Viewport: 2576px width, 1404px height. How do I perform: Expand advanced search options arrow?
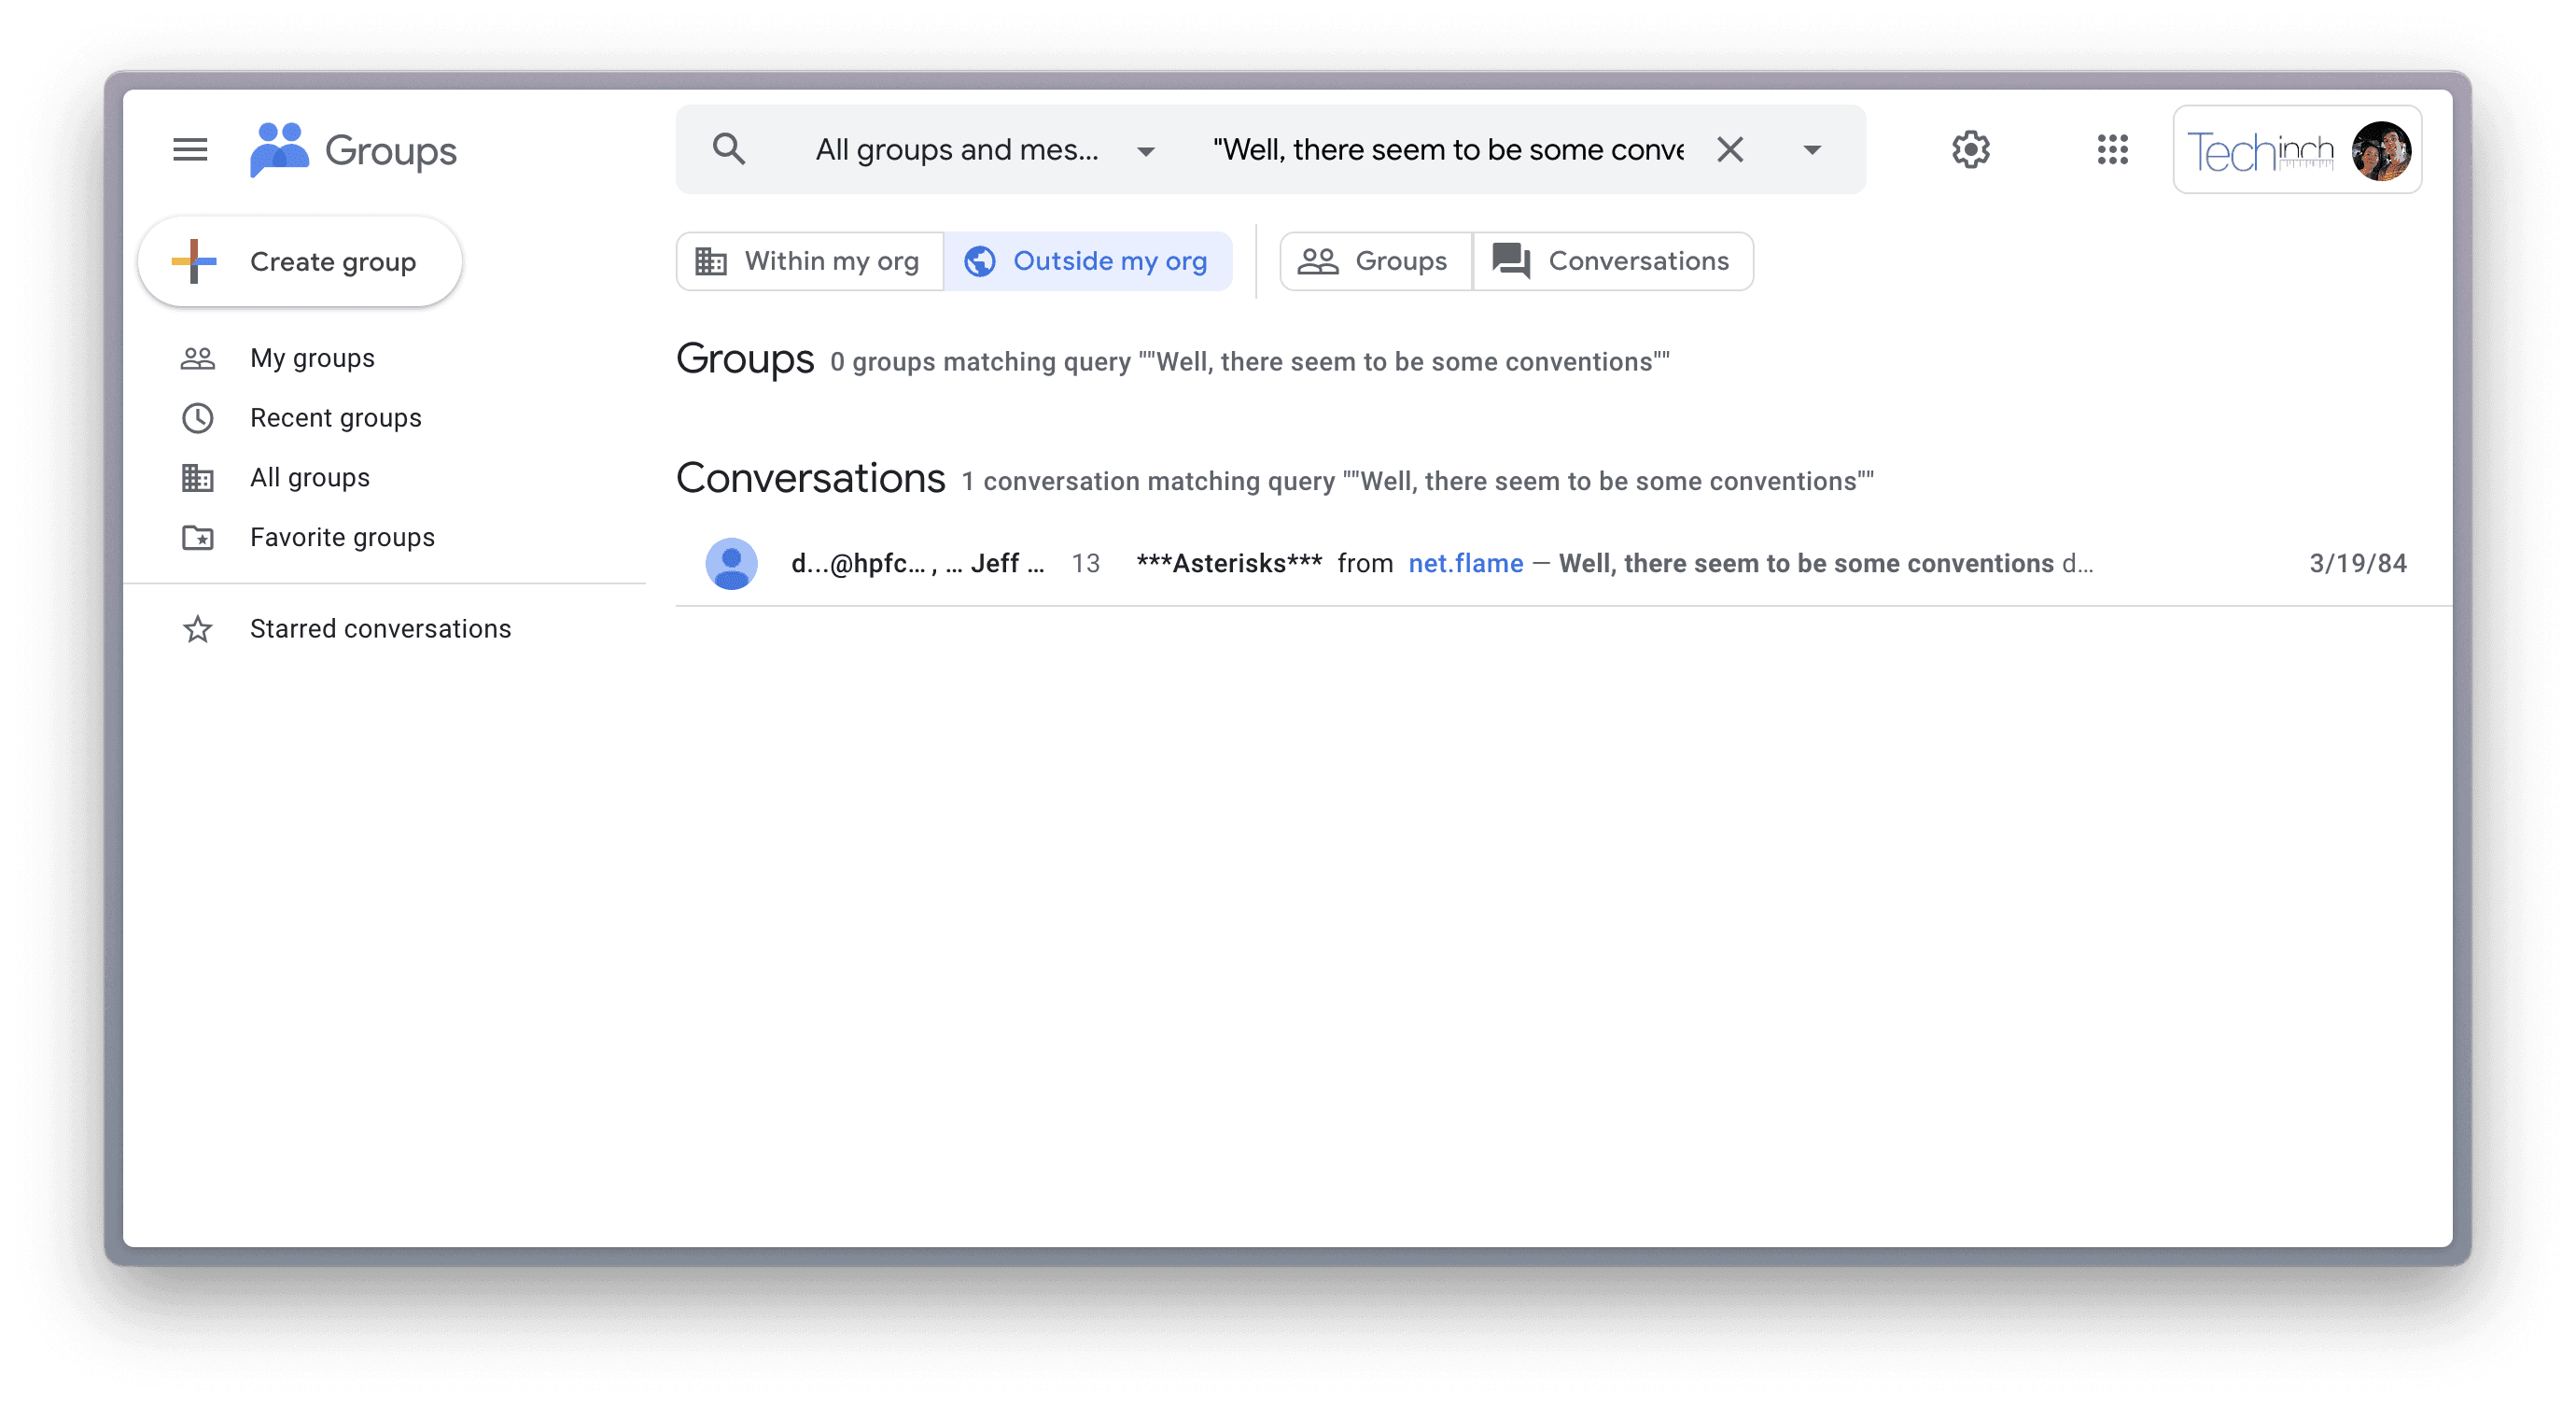pyautogui.click(x=1811, y=150)
